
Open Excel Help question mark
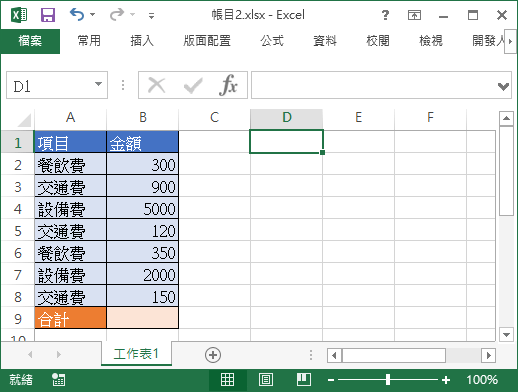[385, 15]
